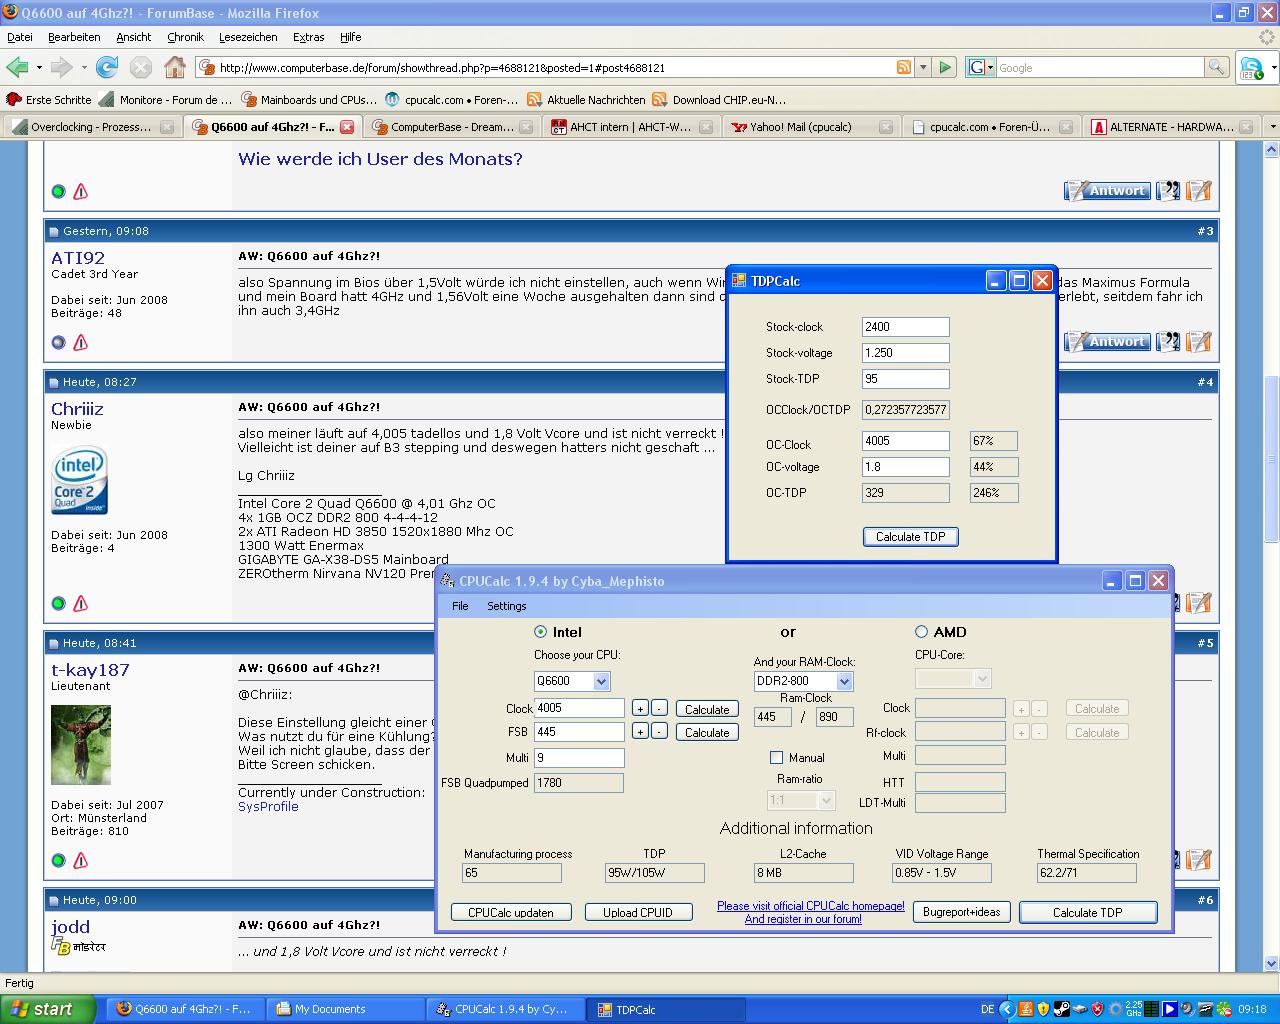This screenshot has width=1280, height=1024.
Task: Click the Intel Core 2 Quad avatar
Action: pos(80,480)
